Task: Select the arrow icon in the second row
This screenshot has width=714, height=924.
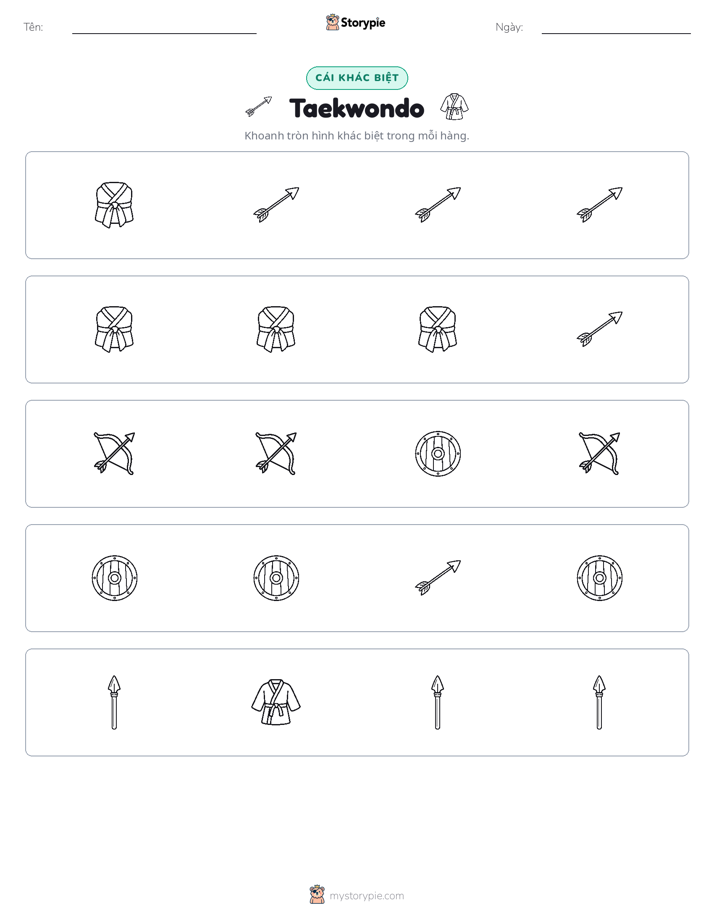Action: tap(599, 329)
